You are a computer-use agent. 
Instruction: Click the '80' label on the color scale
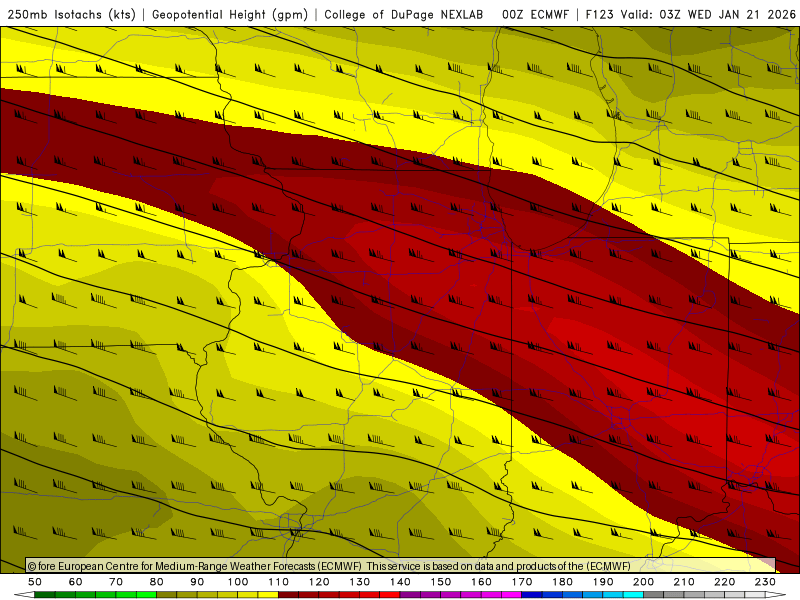pyautogui.click(x=157, y=582)
